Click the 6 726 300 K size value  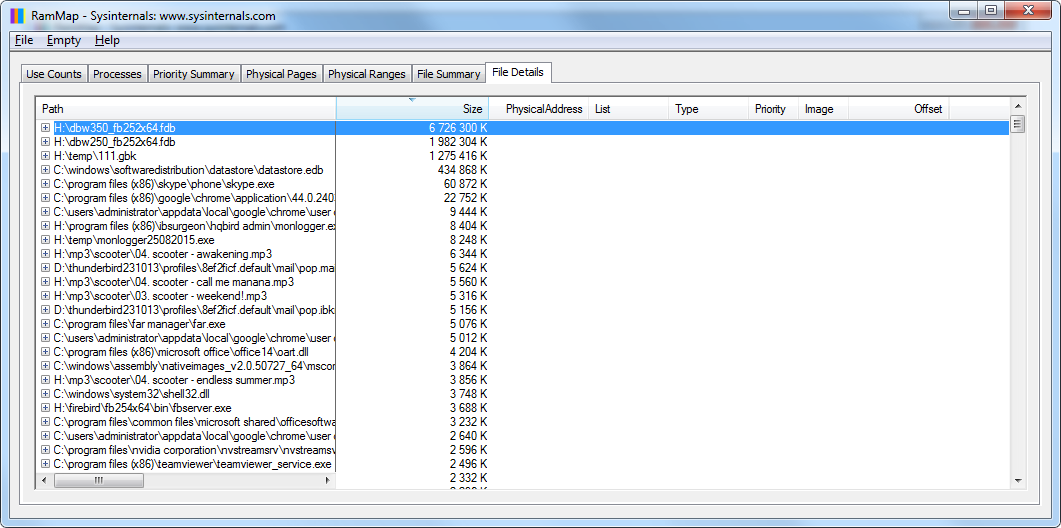click(x=457, y=127)
